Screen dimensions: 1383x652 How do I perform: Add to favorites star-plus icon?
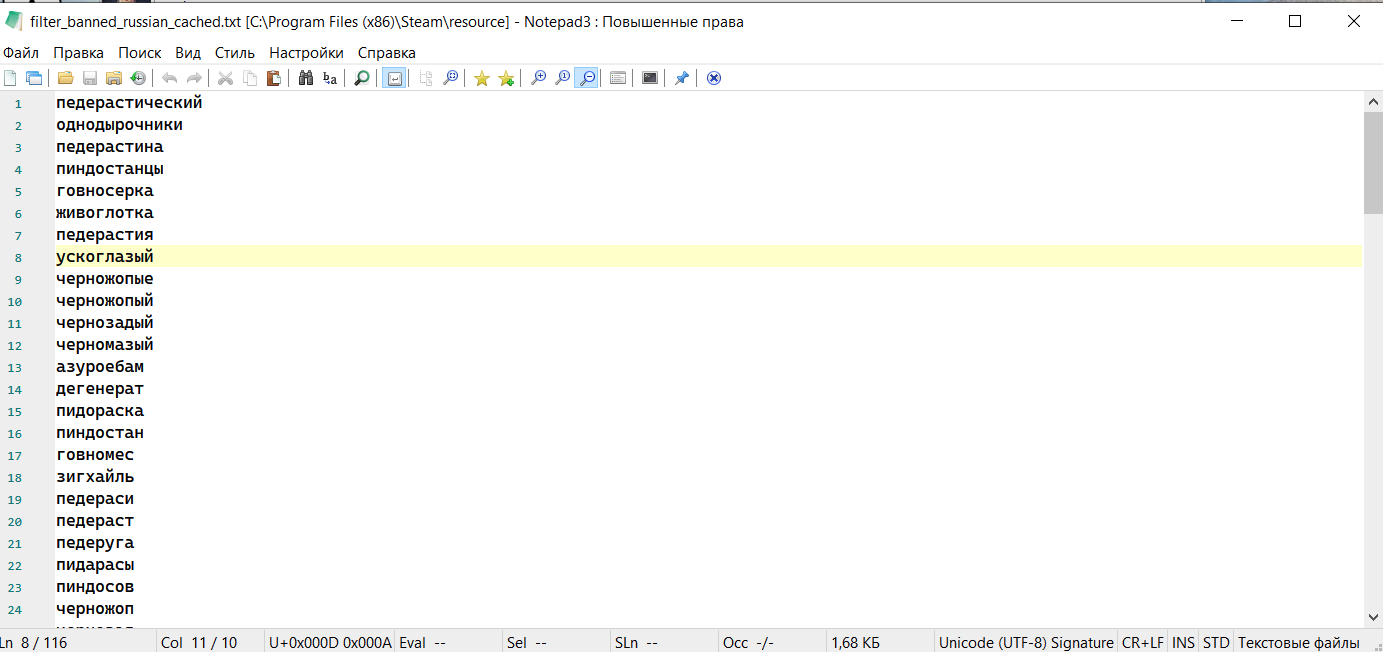(x=506, y=78)
